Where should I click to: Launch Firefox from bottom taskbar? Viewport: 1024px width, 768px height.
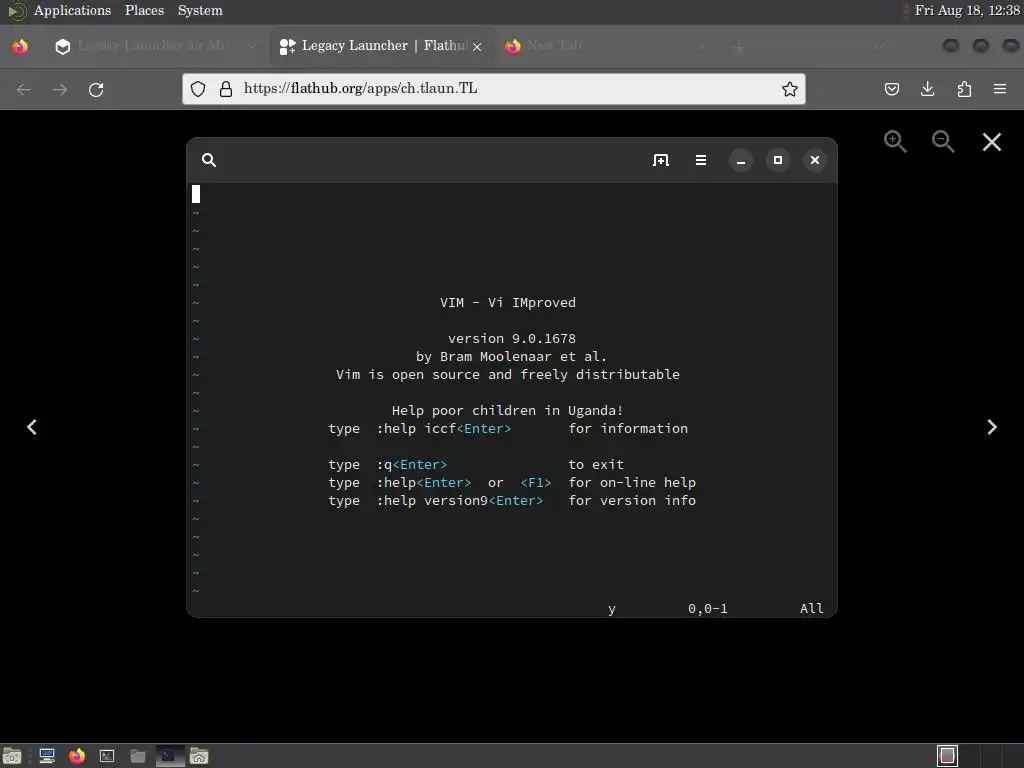[x=77, y=756]
